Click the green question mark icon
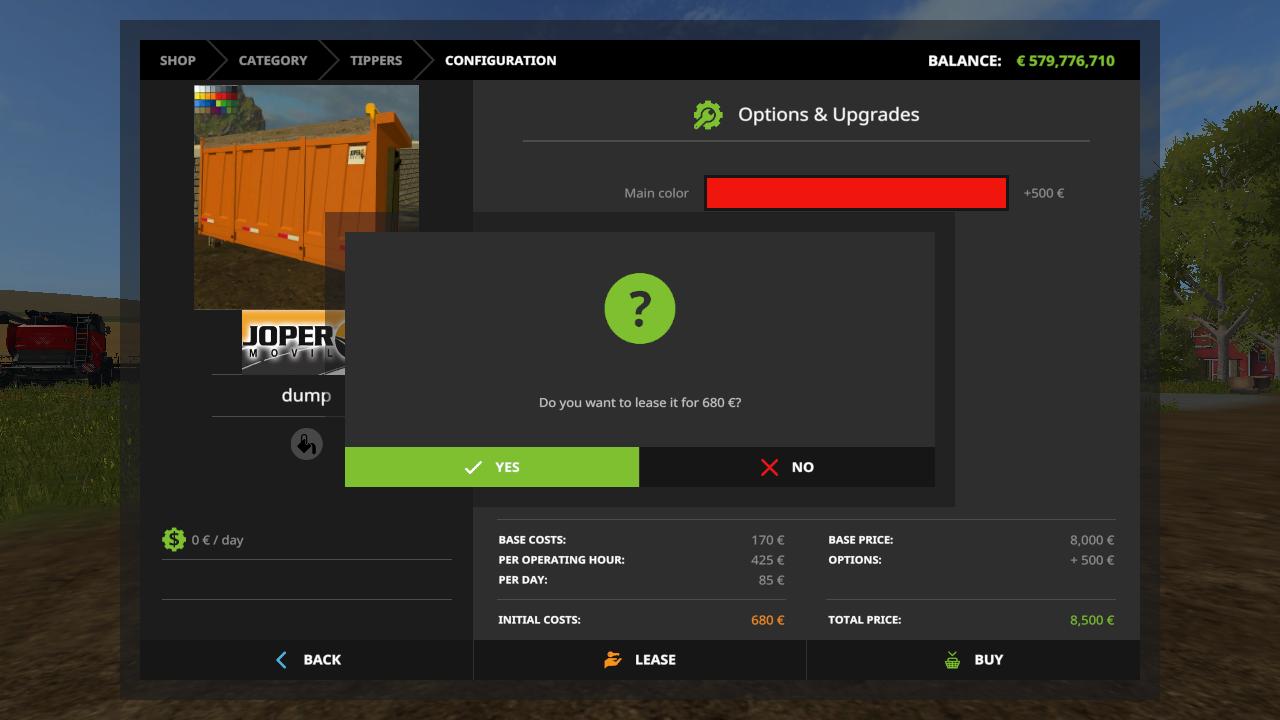Screen dimensions: 1280x720 [640, 309]
